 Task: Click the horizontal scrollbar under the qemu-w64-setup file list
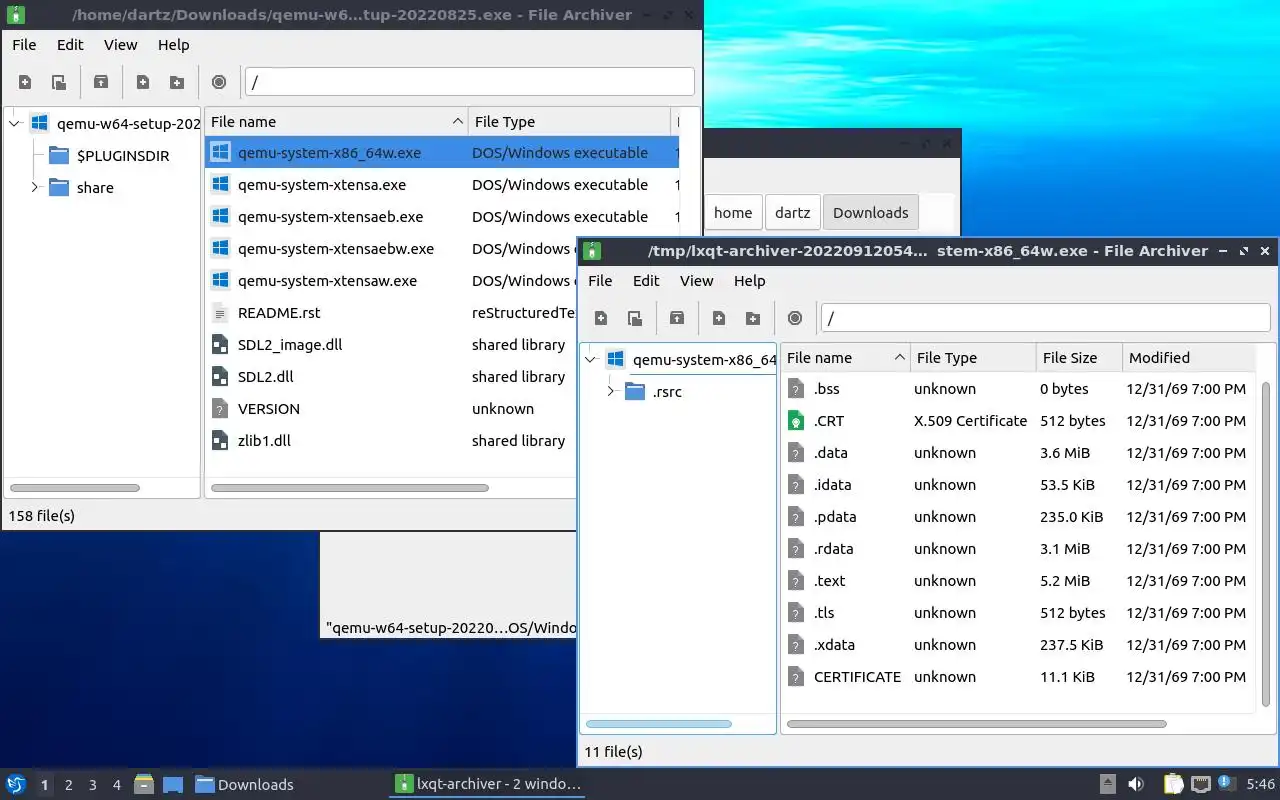pos(350,488)
